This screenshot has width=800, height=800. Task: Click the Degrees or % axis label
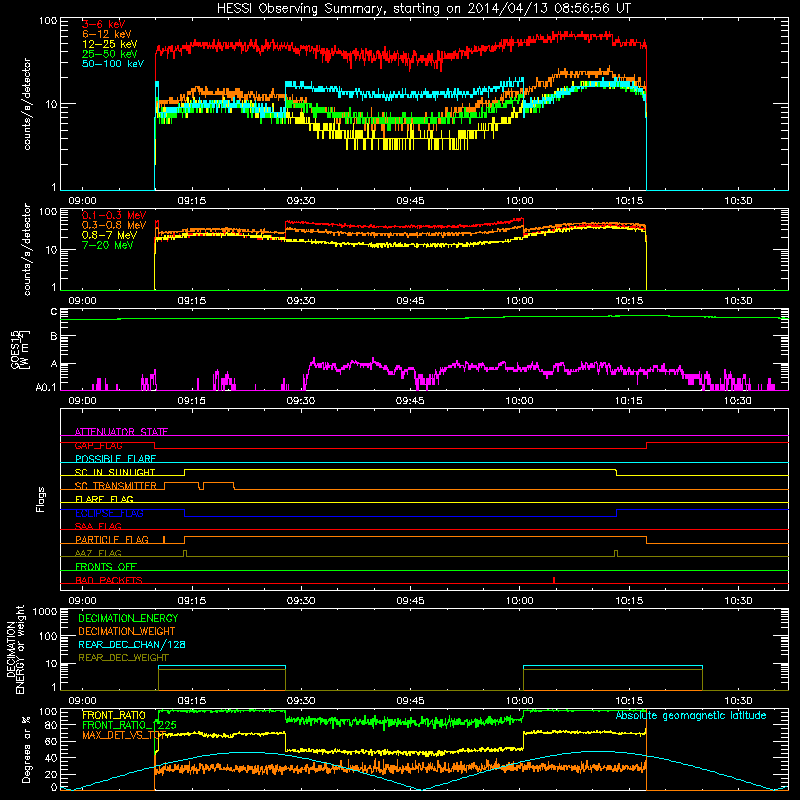point(26,749)
